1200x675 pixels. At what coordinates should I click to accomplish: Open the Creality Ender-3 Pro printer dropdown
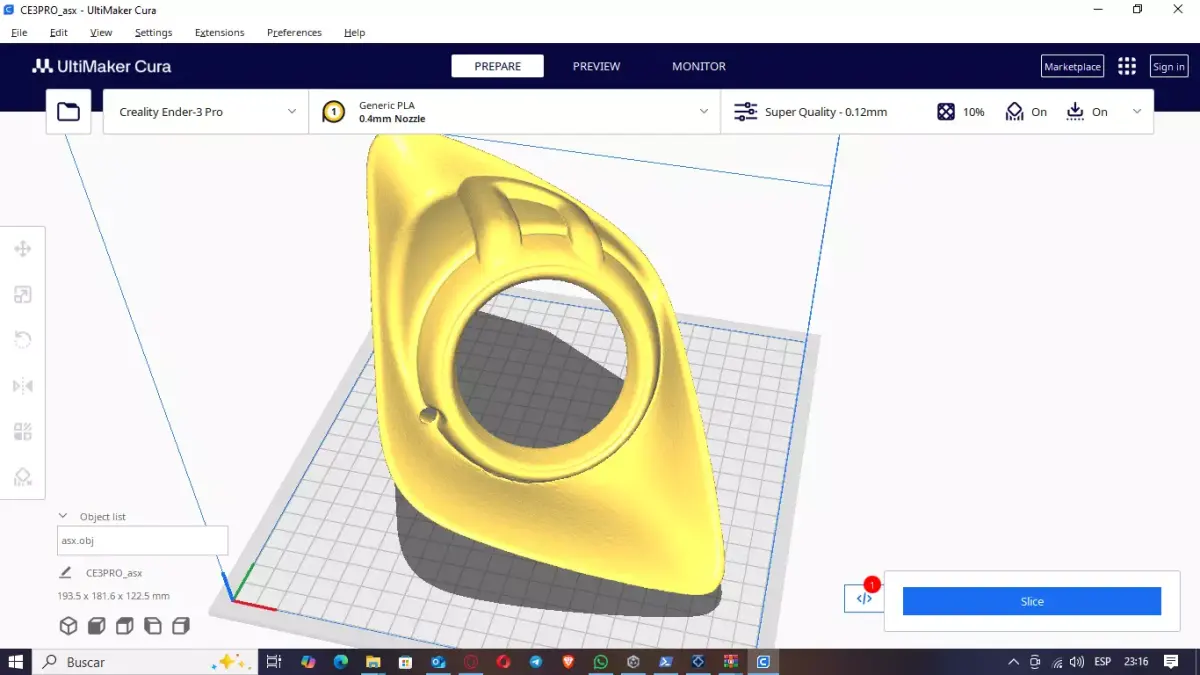(x=204, y=111)
